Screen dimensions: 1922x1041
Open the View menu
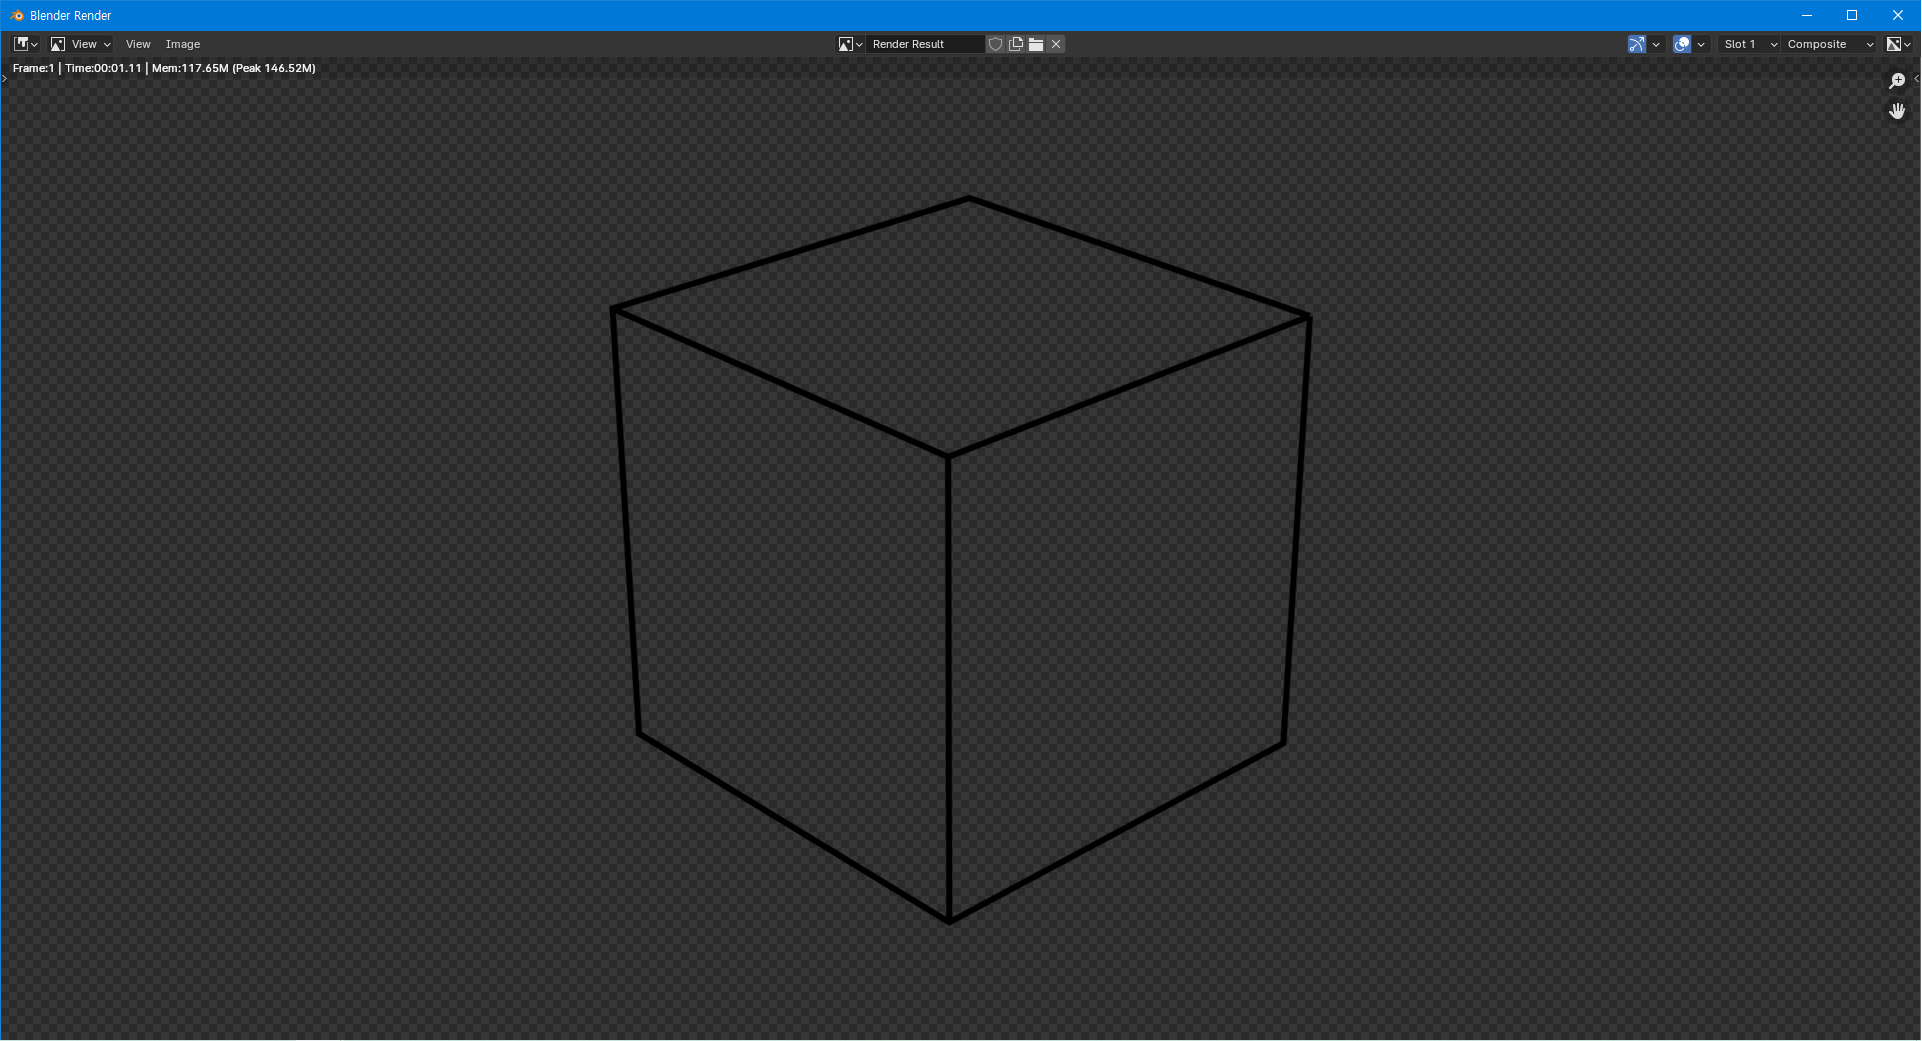138,44
